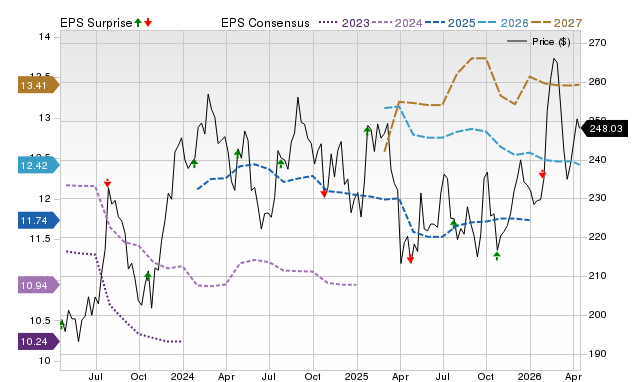This screenshot has width=640, height=382.
Task: Click the red EPS miss marker after Apr 2025
Action: tap(411, 259)
